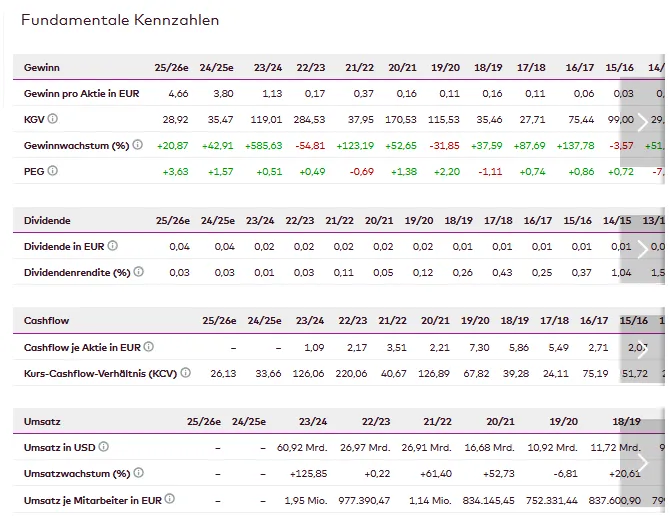
Task: Select the Cashflow table header 19/20
Action: (475, 321)
